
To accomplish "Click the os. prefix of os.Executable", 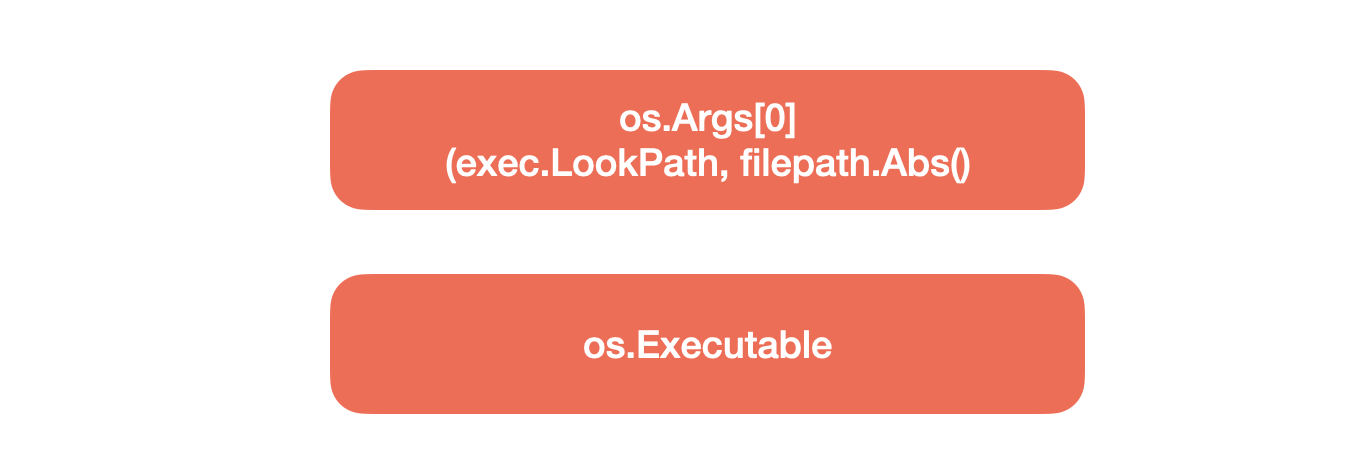I will pos(610,348).
